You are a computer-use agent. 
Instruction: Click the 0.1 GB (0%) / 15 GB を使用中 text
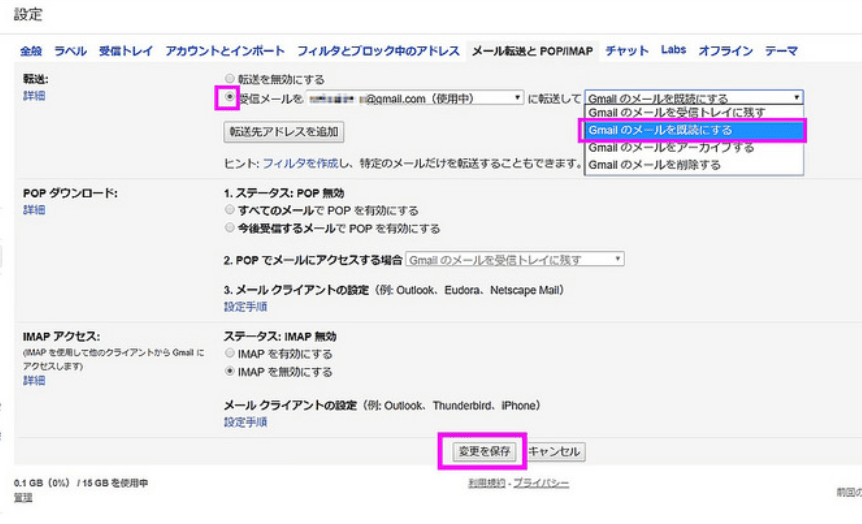click(x=81, y=483)
